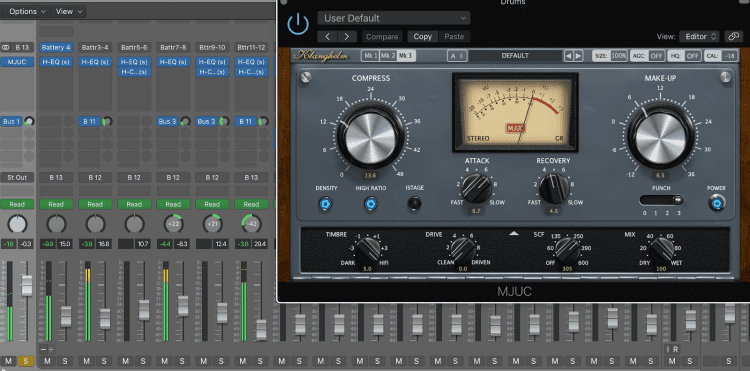Toggle the A/B comparison switch
The height and width of the screenshot is (371, 750).
[x=457, y=56]
